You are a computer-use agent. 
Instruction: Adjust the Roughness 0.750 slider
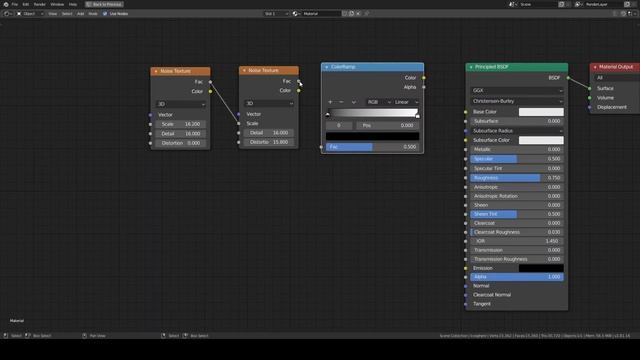click(517, 178)
